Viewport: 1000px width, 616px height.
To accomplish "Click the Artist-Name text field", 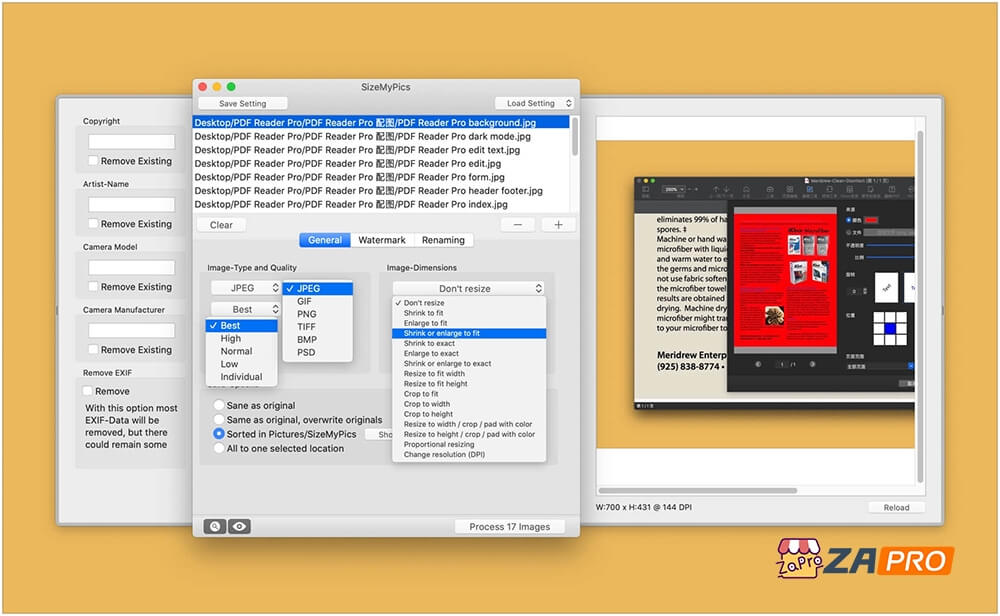I will (131, 205).
